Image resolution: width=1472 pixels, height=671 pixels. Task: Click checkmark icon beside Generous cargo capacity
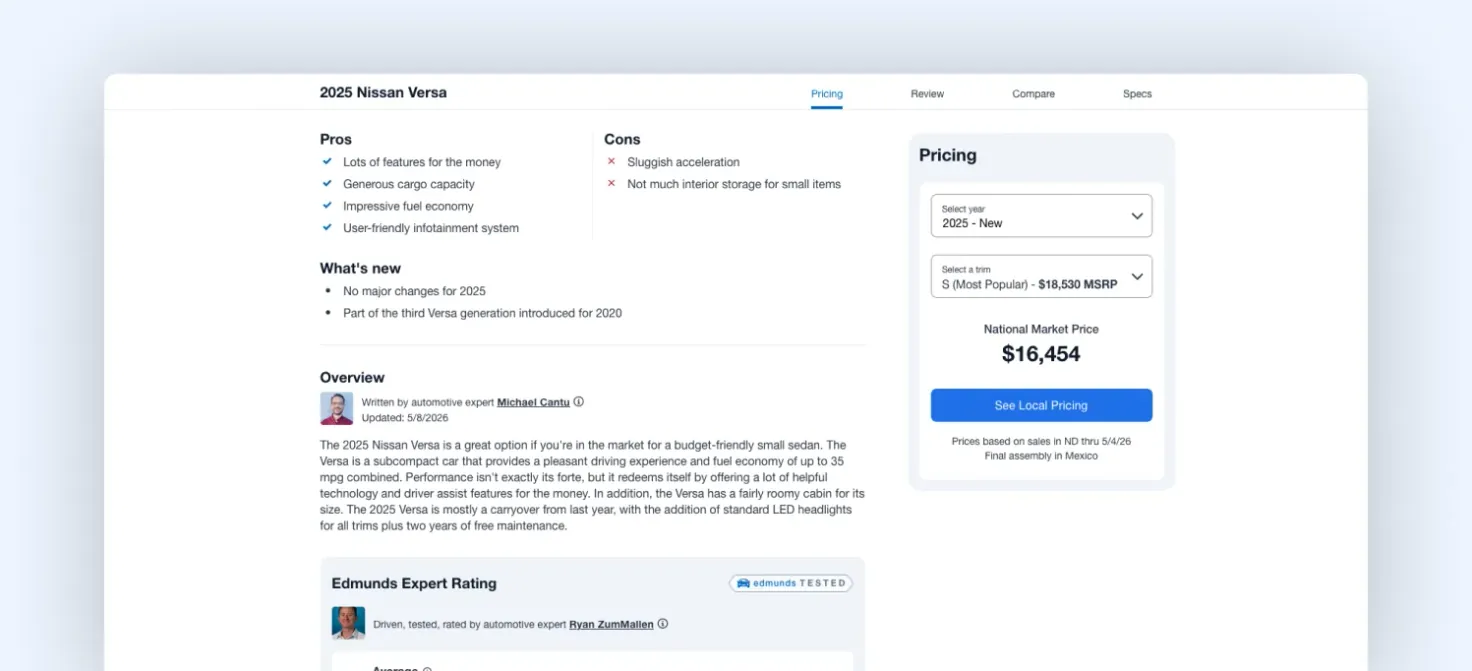(x=327, y=184)
